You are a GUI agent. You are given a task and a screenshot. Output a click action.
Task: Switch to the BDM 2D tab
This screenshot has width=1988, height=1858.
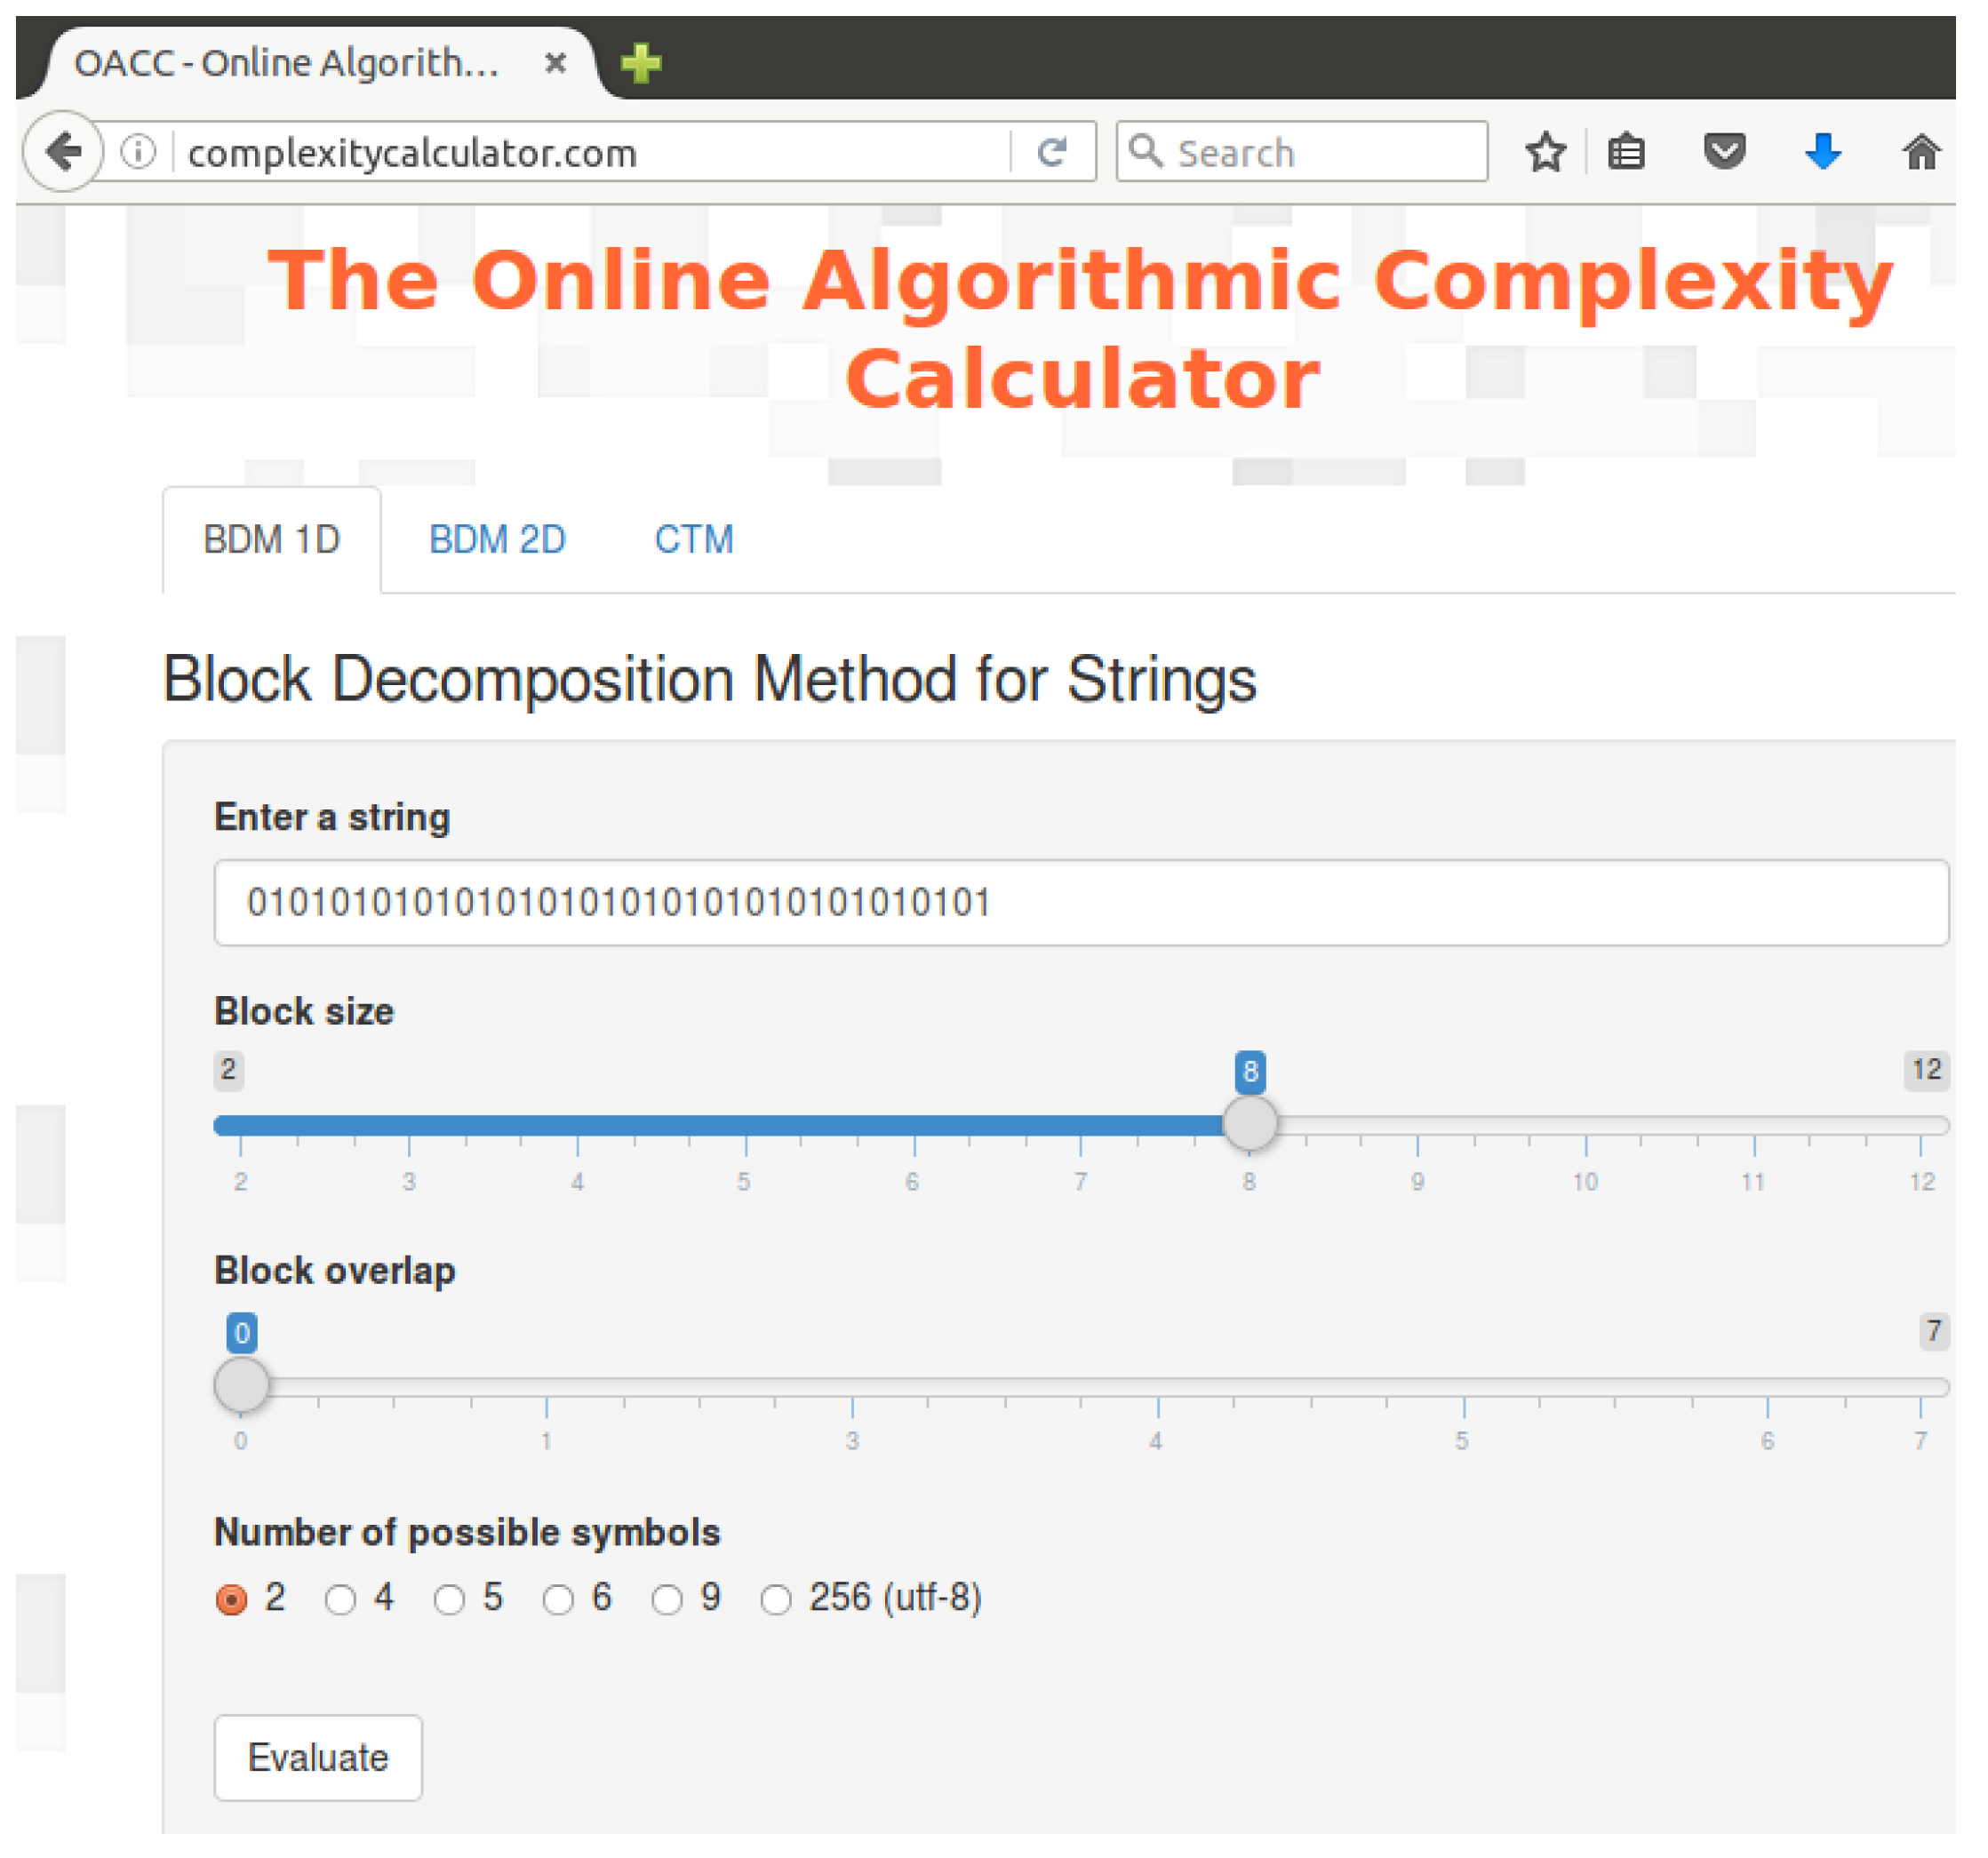497,540
